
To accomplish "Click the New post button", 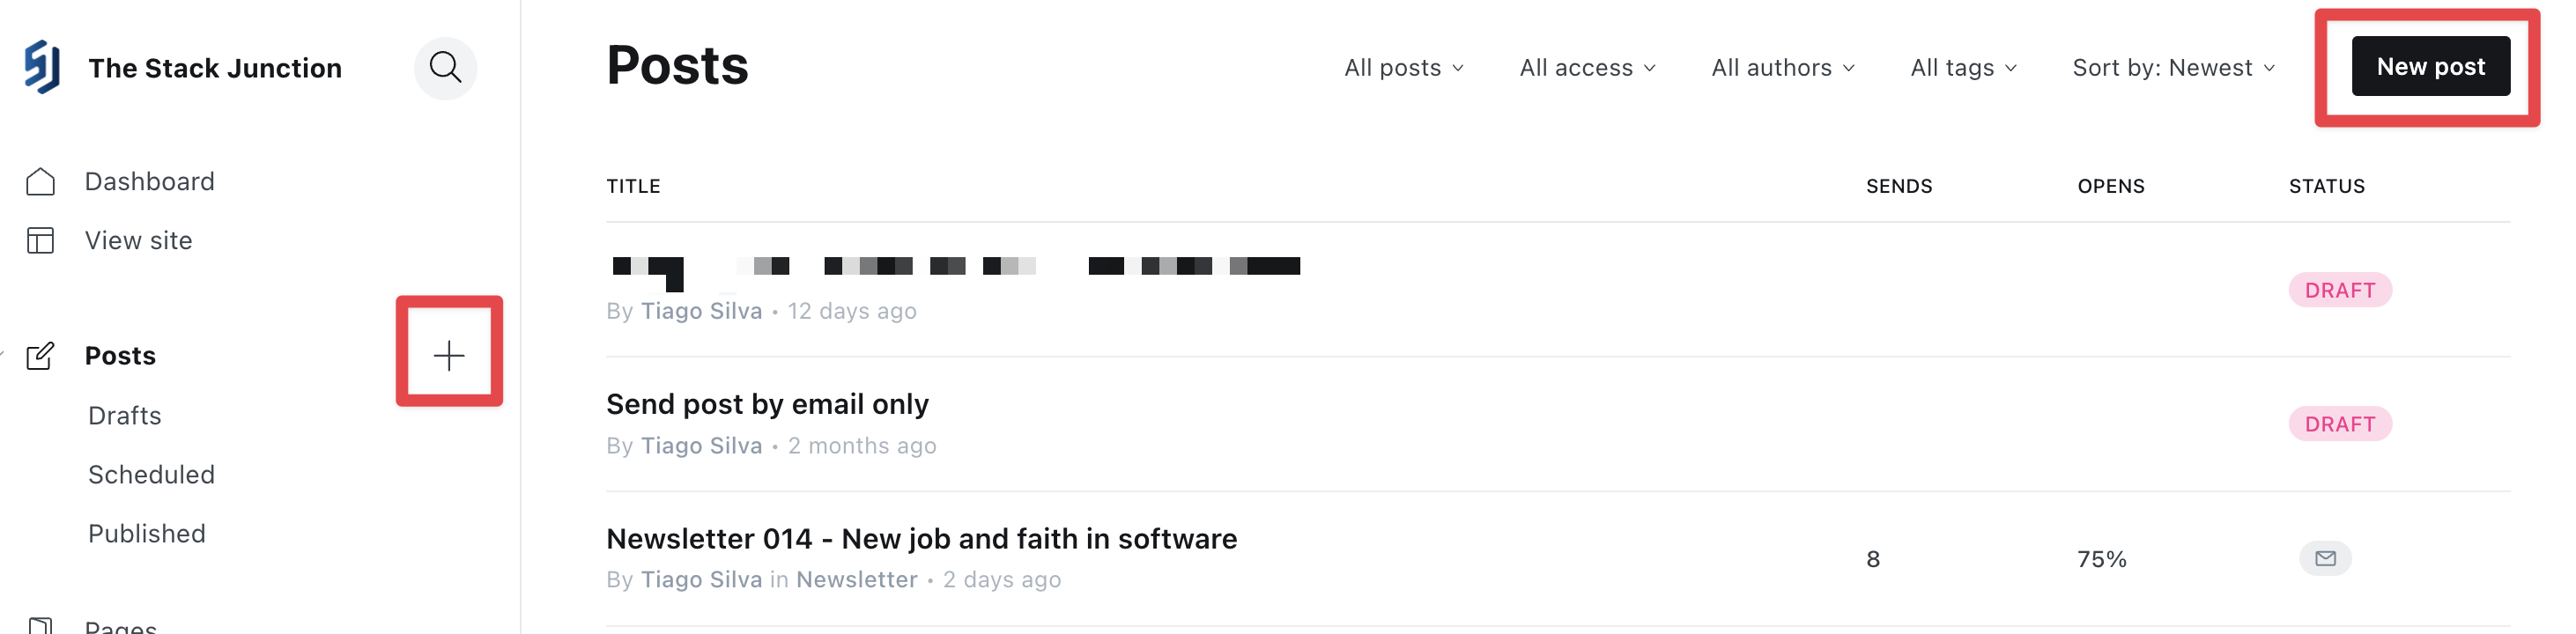I will click(2430, 67).
